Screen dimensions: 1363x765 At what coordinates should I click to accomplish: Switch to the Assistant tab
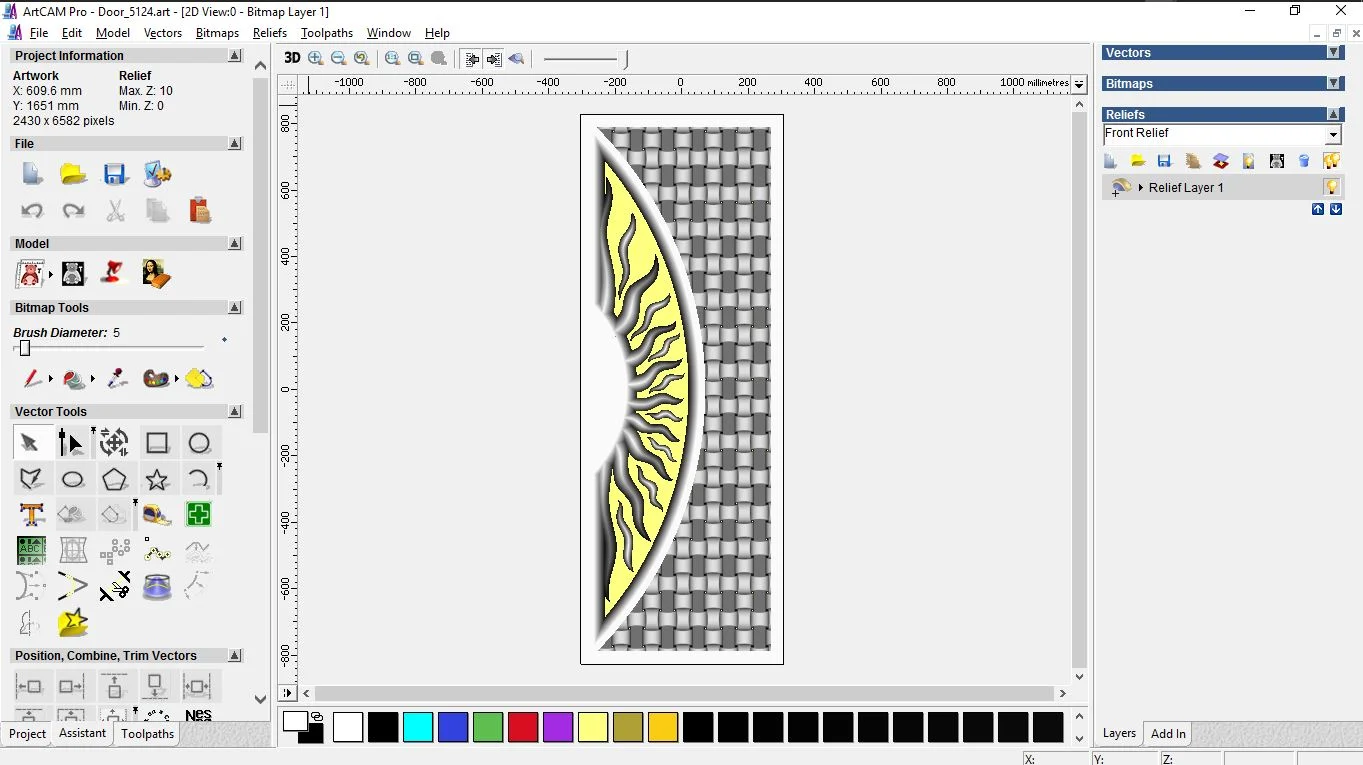pos(82,734)
